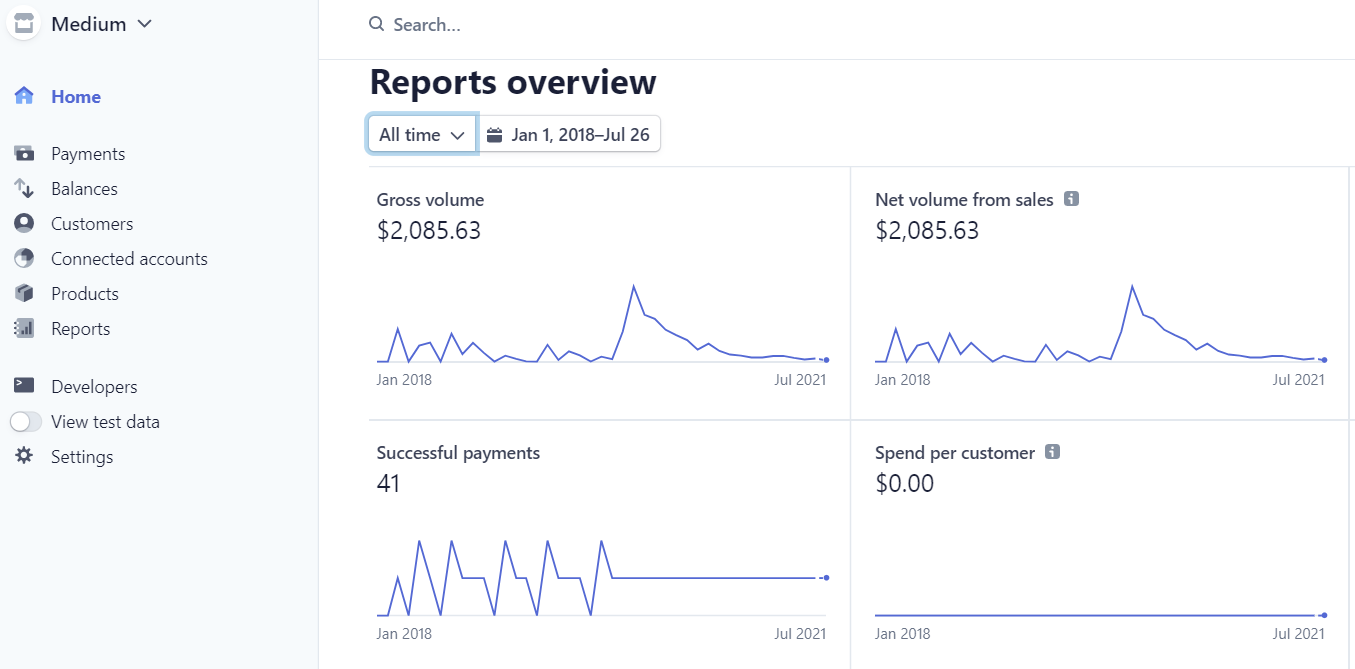Click the Customers person icon

pyautogui.click(x=24, y=224)
